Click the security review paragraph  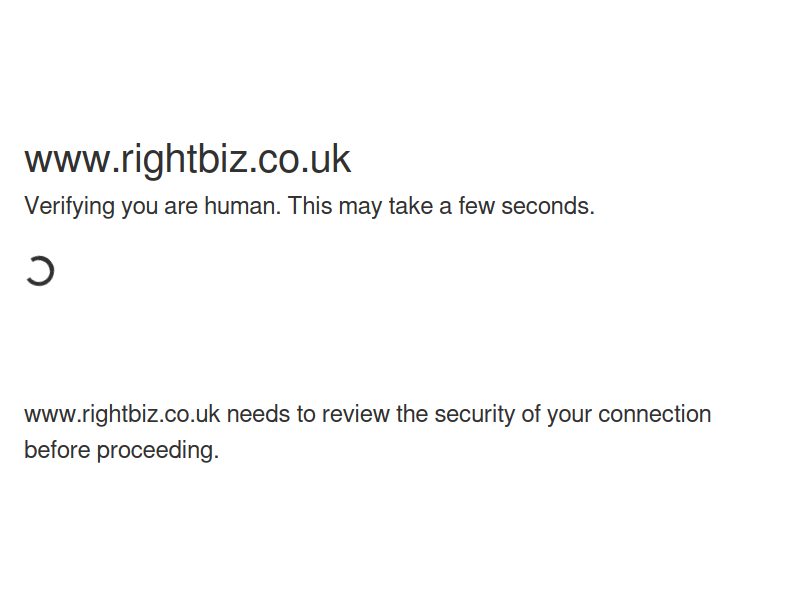tap(367, 432)
